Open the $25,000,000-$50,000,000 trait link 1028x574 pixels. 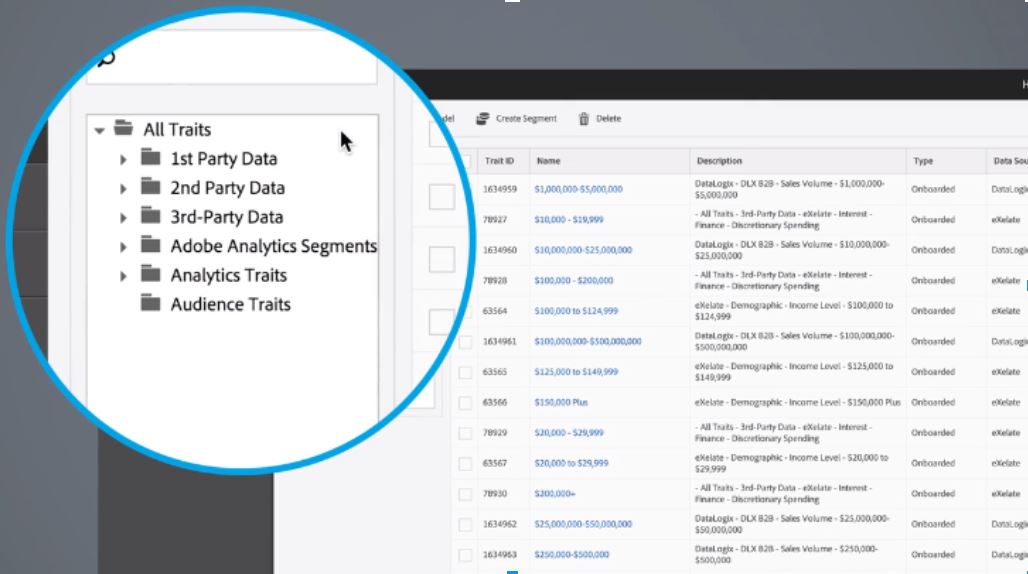tap(583, 524)
